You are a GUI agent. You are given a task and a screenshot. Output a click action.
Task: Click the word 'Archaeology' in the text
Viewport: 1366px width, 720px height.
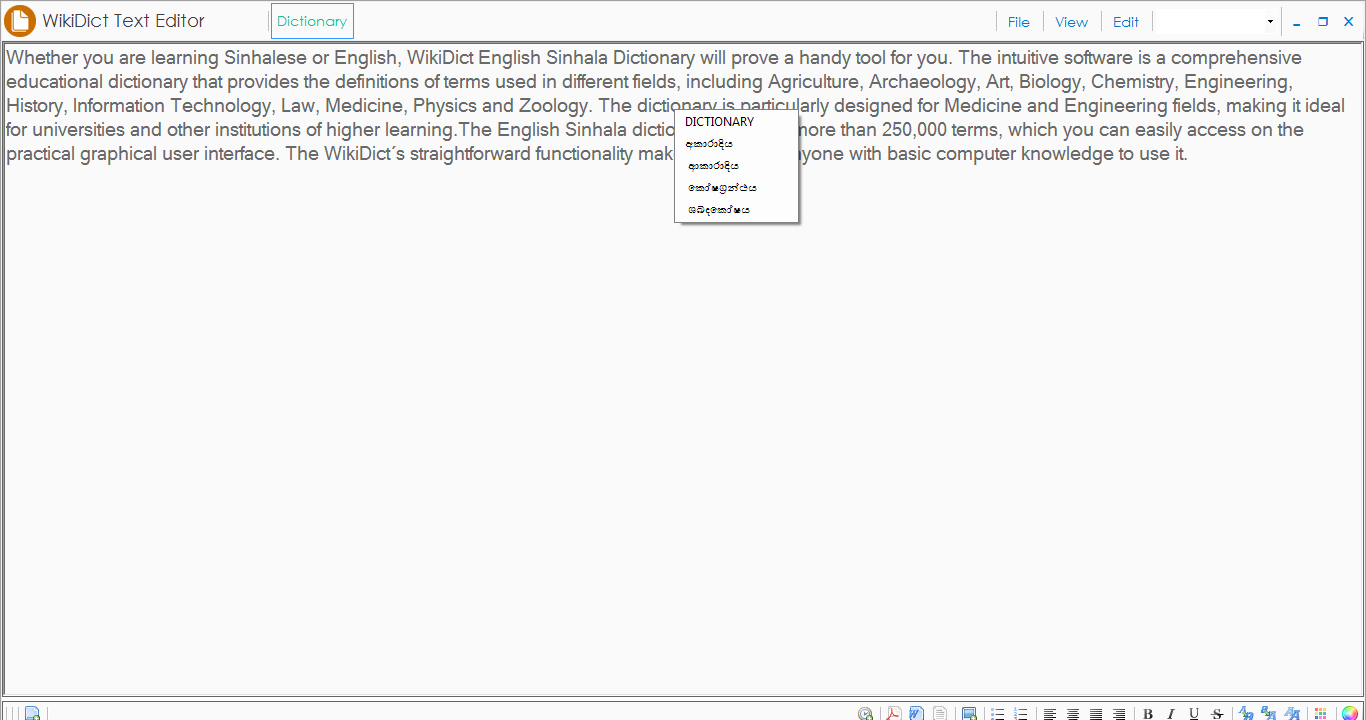920,82
